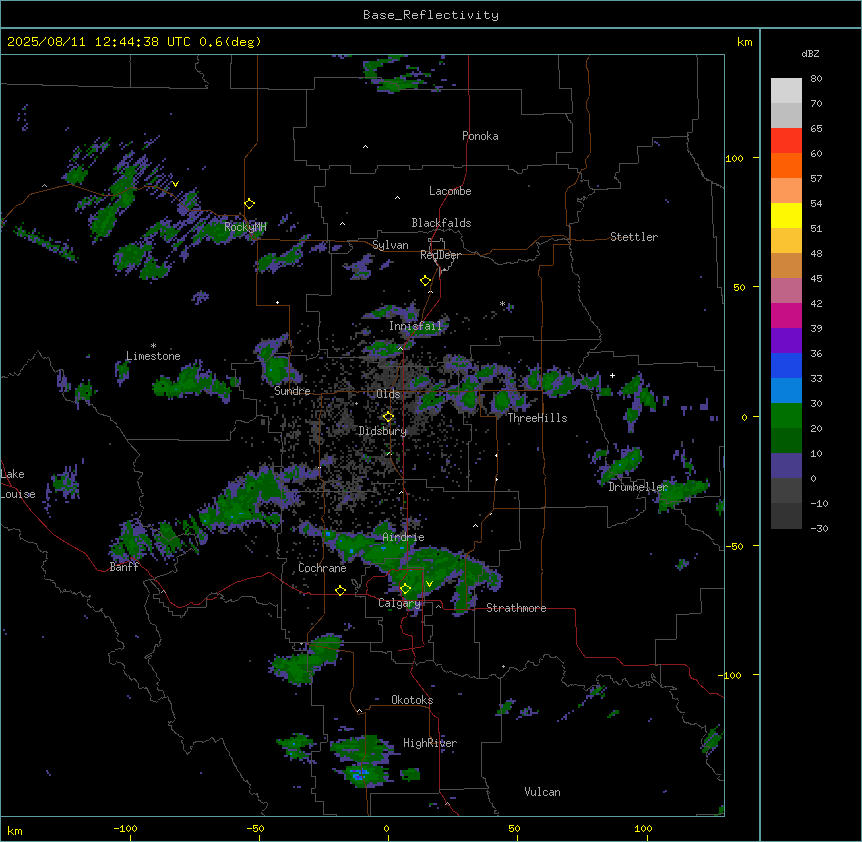
Task: Pick the orange 60-57 dBZ legend swatch
Action: tap(786, 166)
